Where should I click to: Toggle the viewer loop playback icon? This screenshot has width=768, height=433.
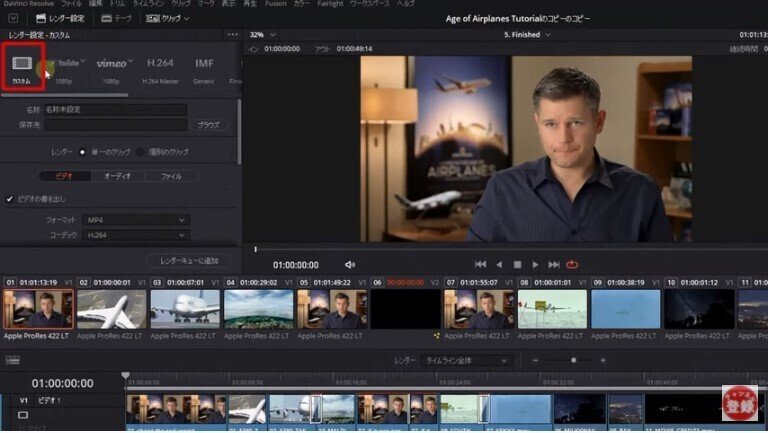point(572,265)
